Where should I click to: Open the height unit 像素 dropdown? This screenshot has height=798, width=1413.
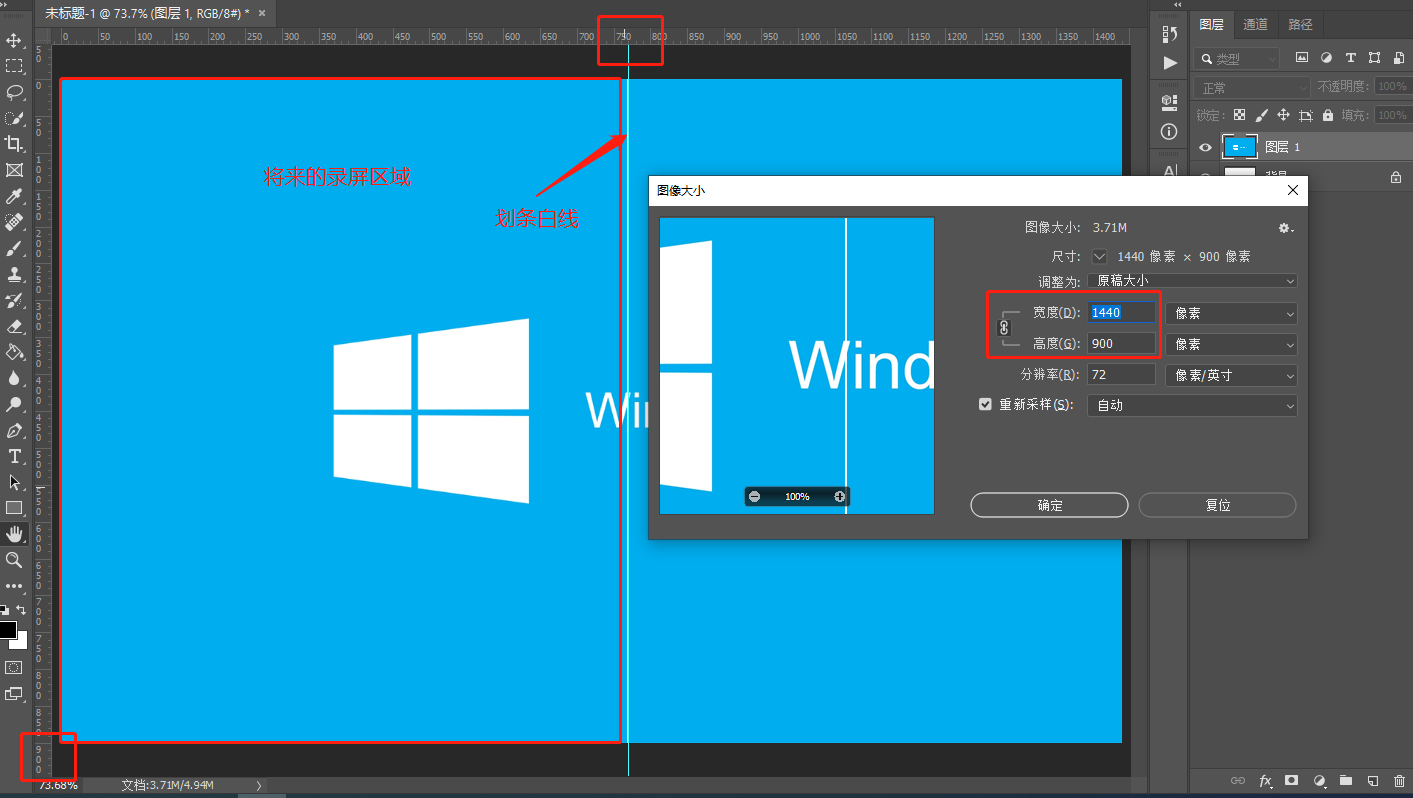[1231, 344]
